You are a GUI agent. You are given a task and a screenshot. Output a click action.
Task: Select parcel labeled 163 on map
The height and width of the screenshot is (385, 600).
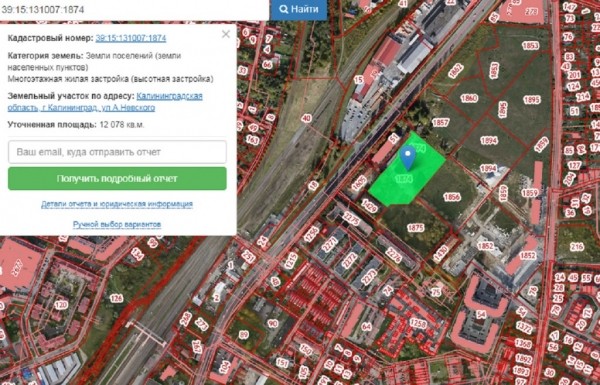[x=253, y=140]
